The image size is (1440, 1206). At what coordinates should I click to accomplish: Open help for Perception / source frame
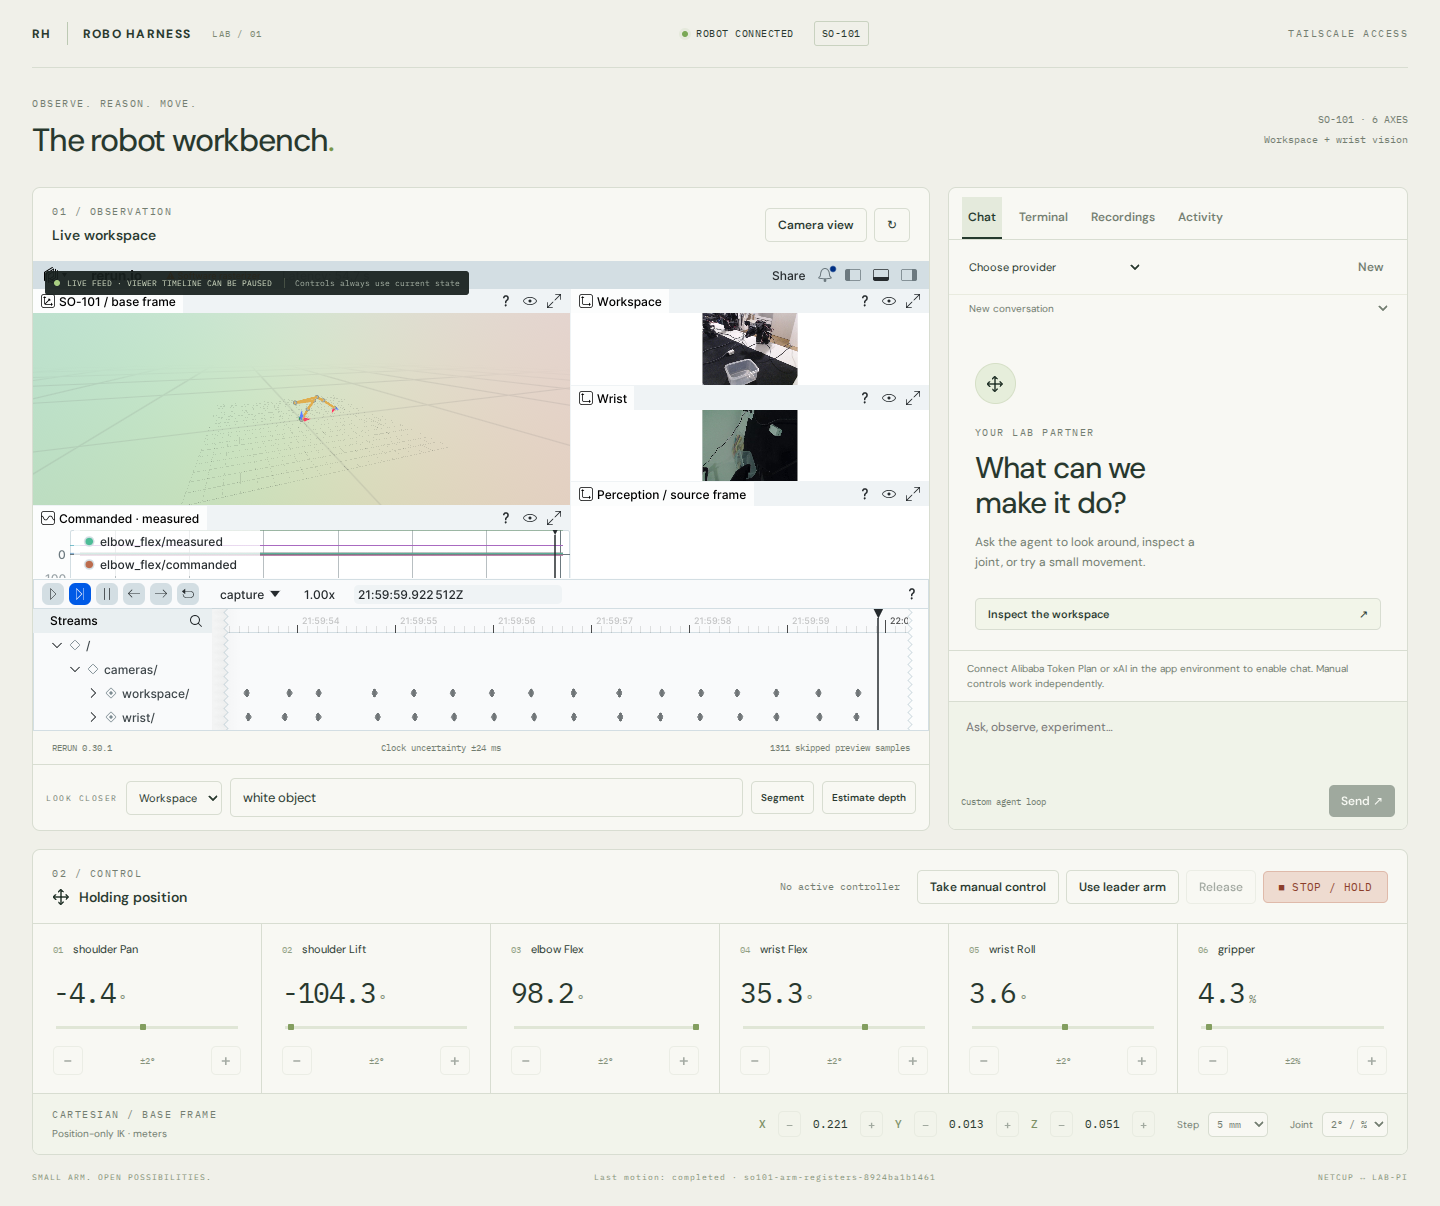(864, 494)
